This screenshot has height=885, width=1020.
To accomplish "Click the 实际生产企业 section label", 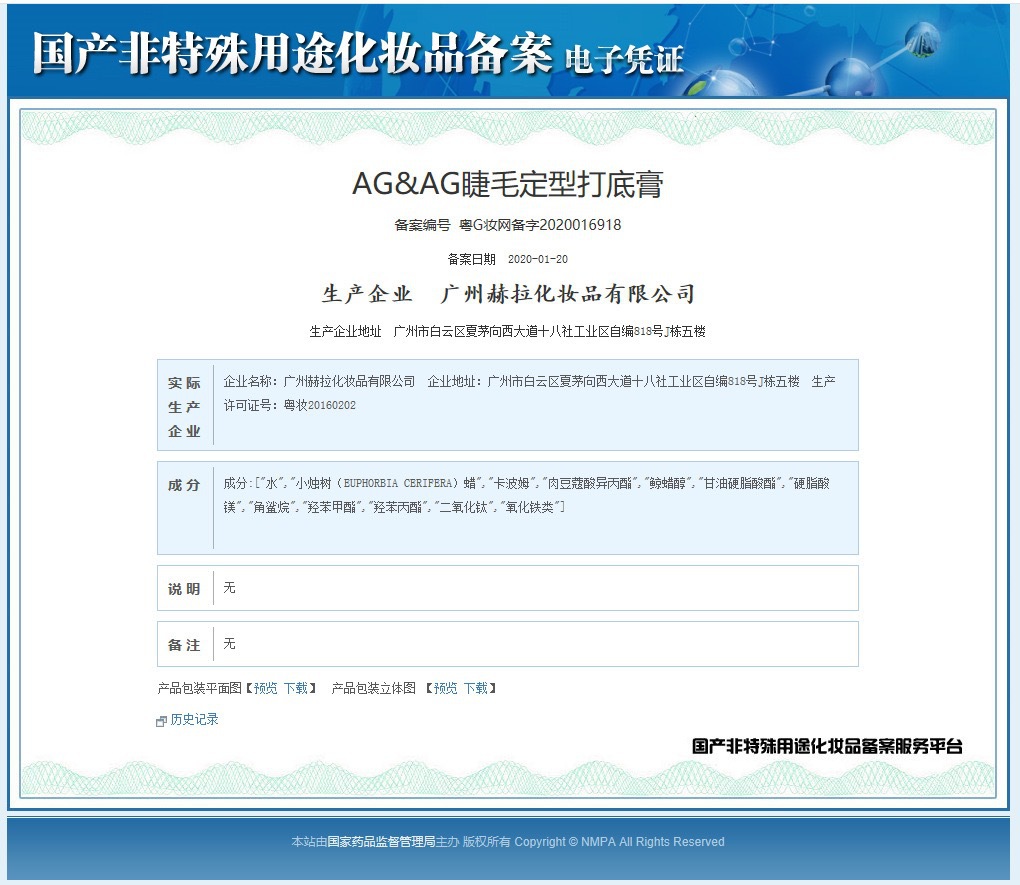I will 184,407.
